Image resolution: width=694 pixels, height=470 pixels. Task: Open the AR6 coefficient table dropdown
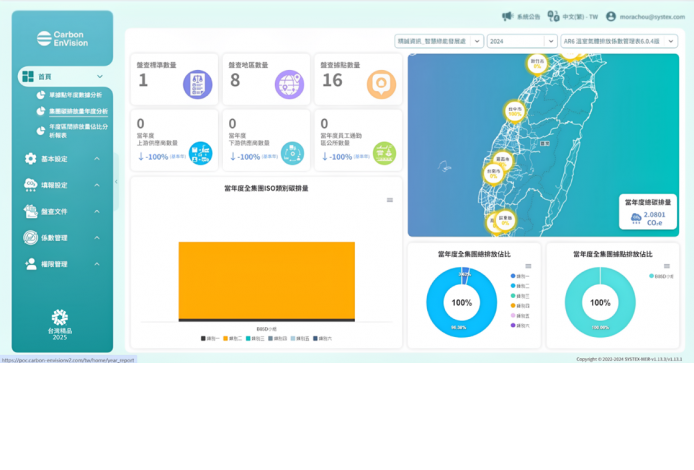tap(620, 42)
